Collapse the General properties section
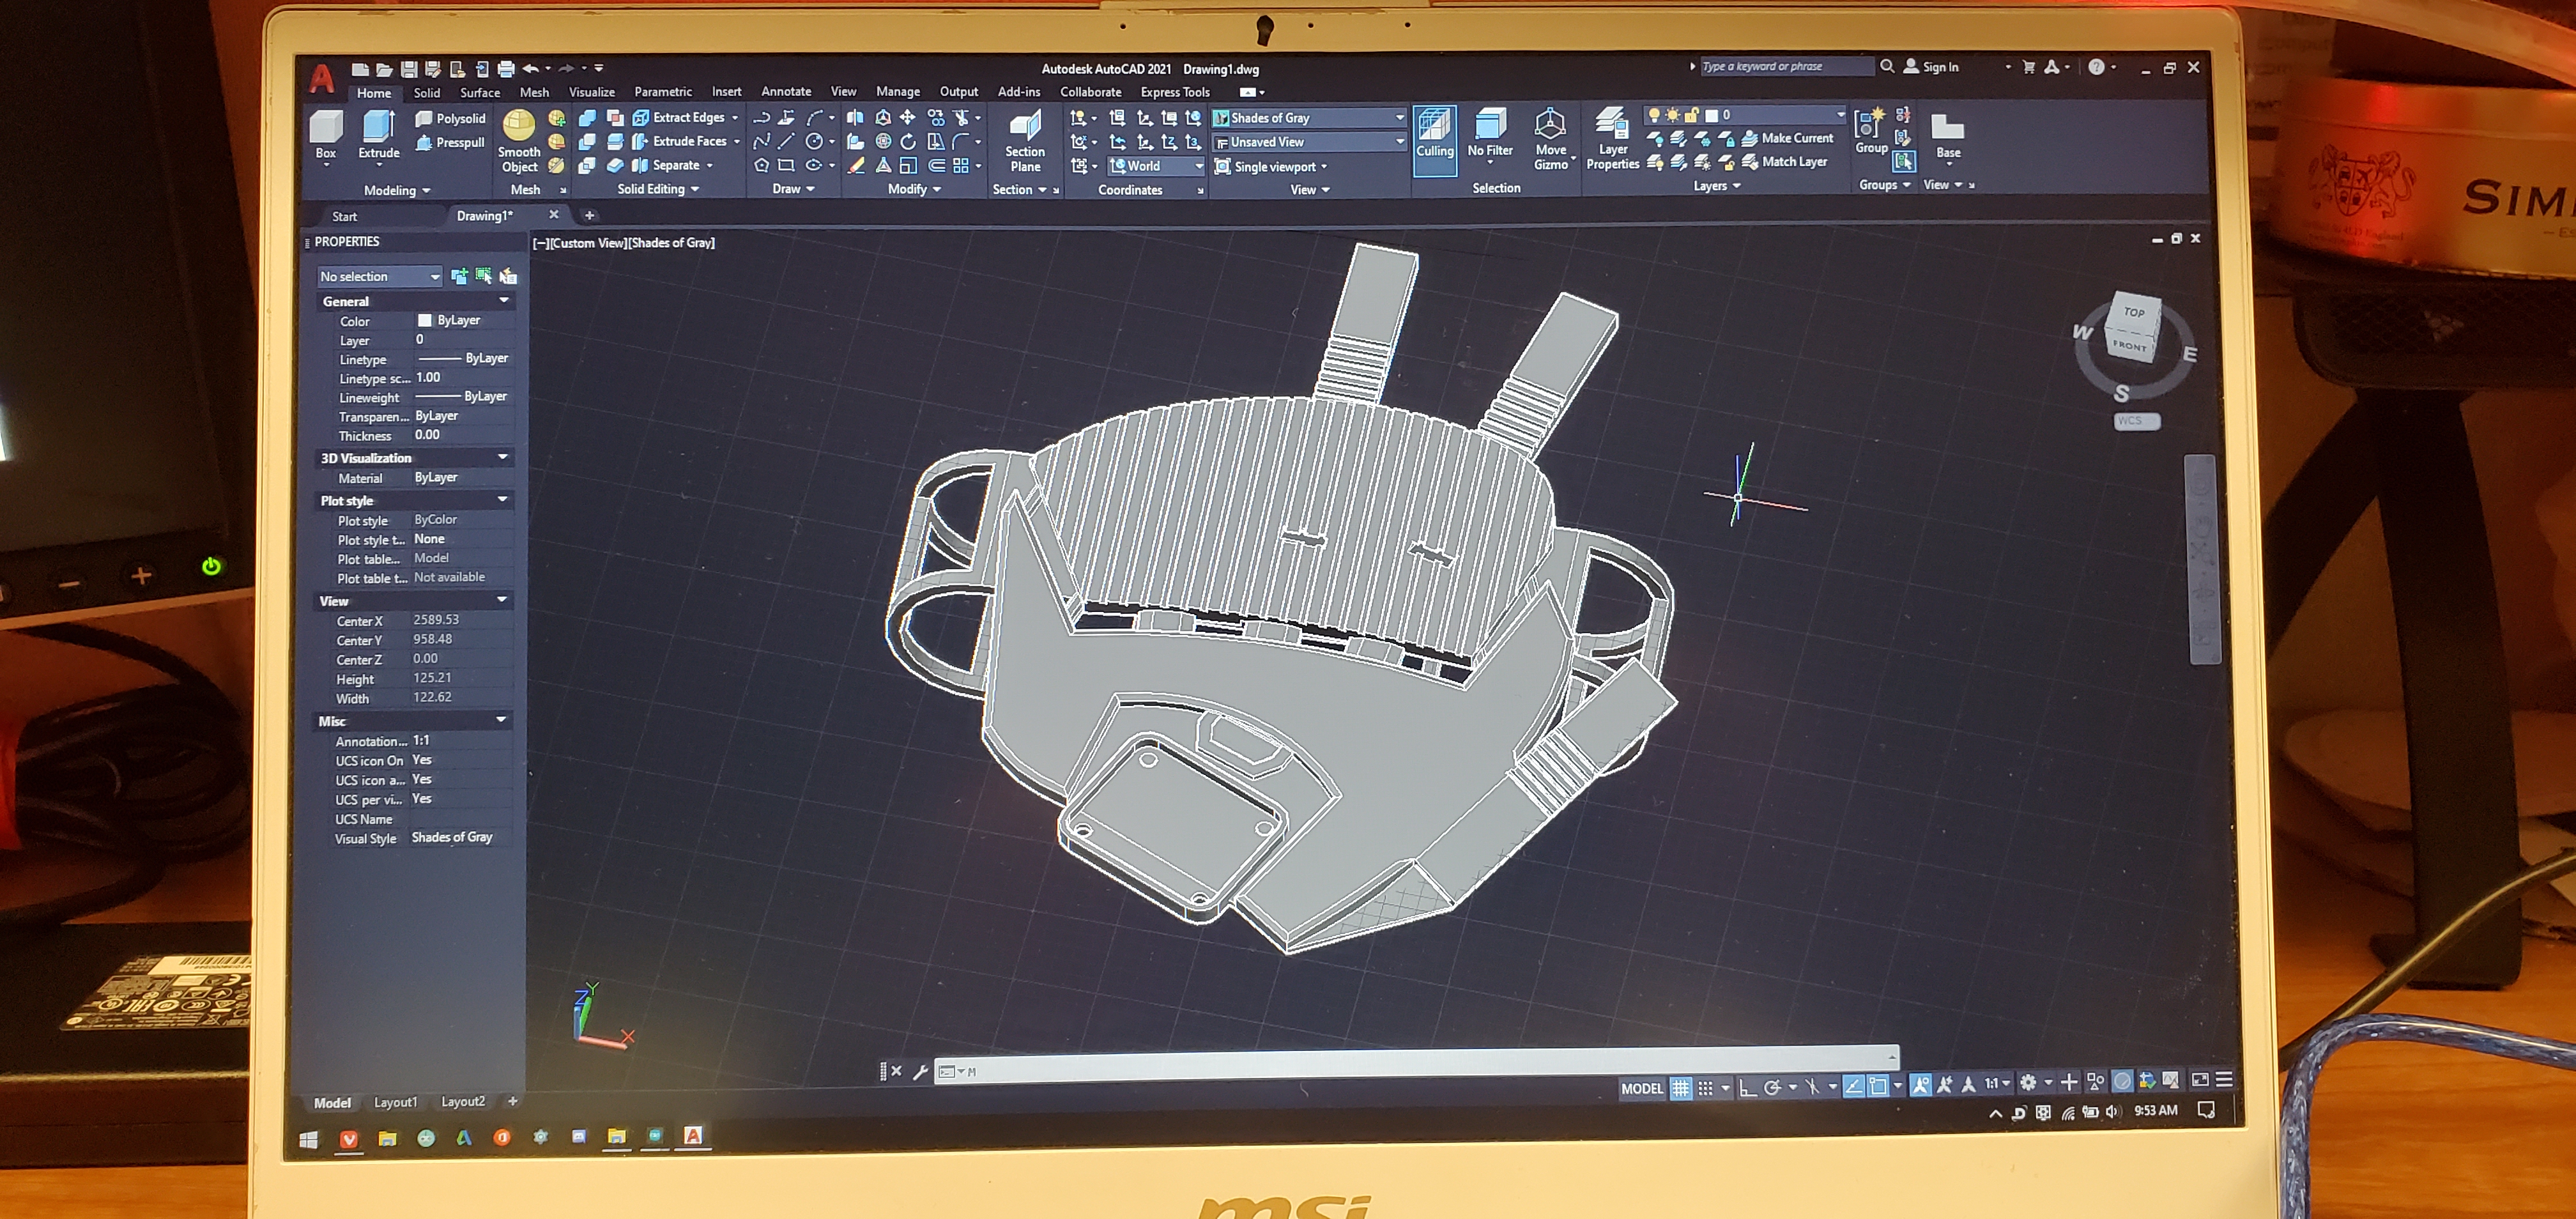 [504, 301]
